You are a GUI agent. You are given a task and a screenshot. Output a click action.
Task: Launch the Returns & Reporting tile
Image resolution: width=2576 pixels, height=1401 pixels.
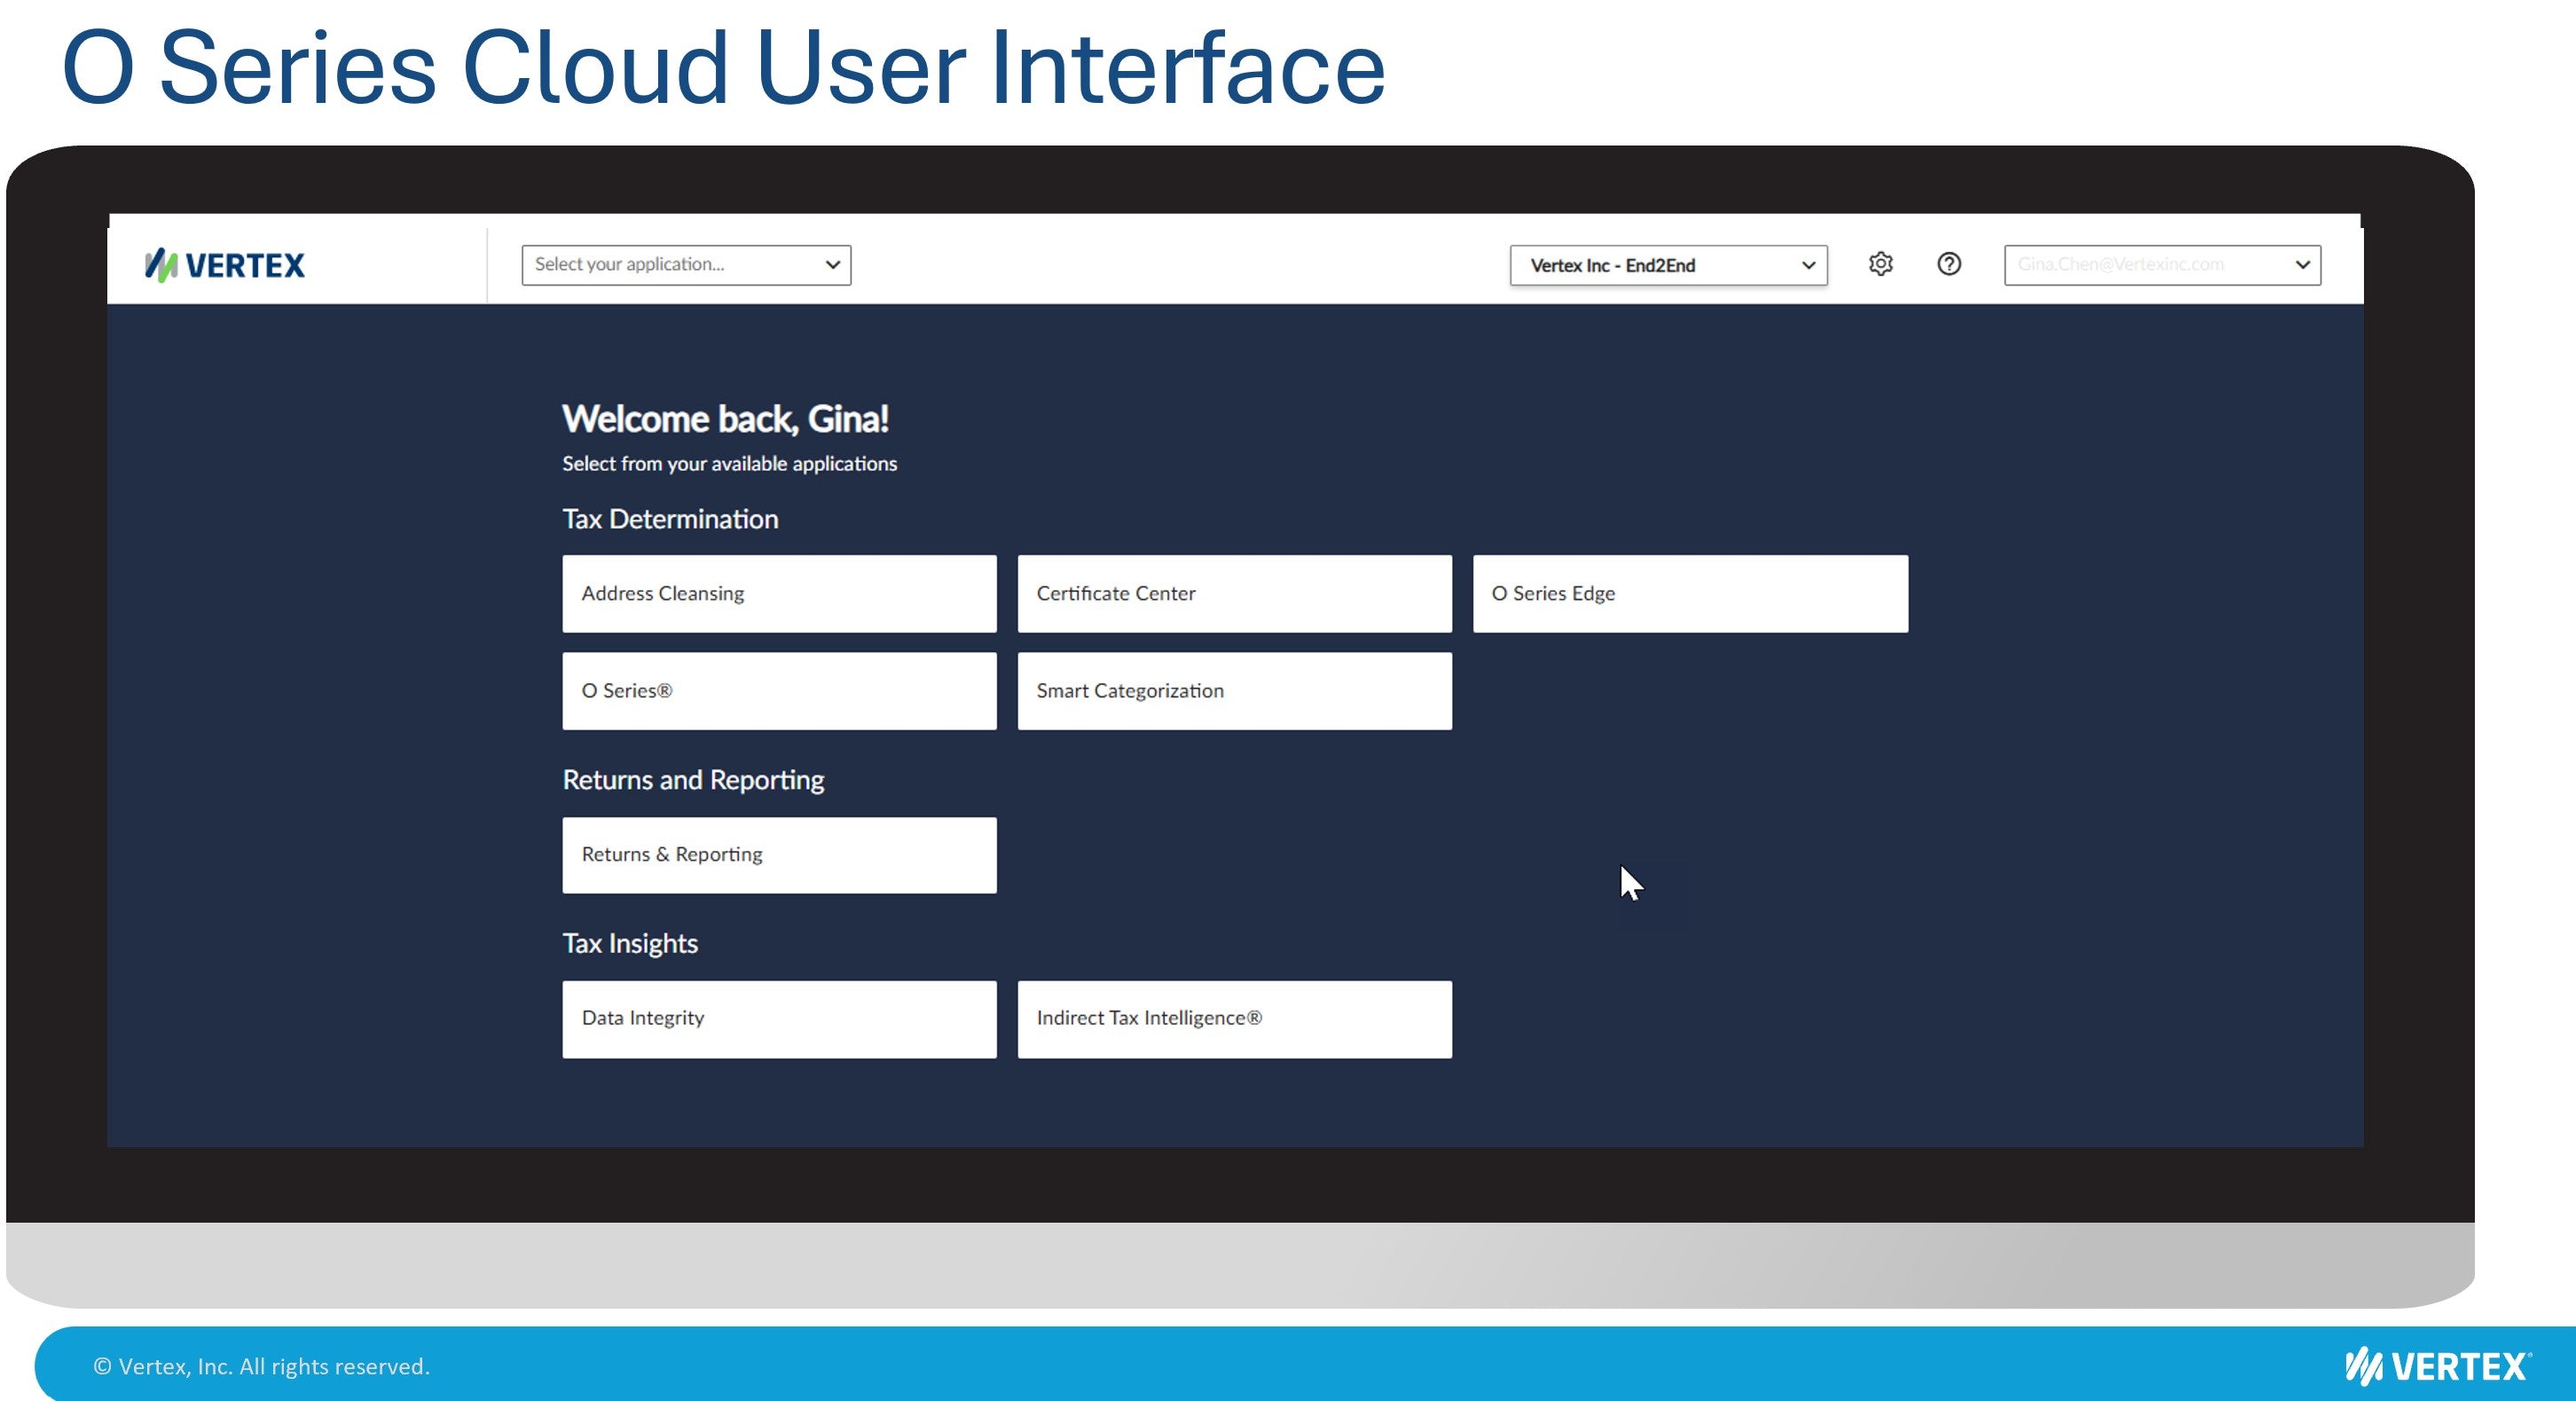point(779,855)
